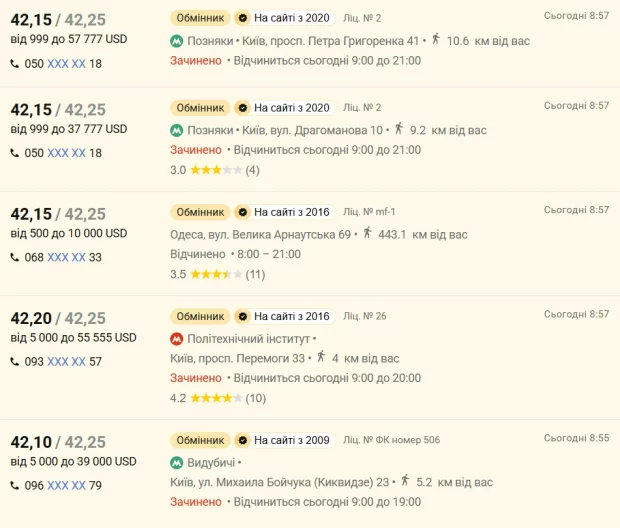
Task: Click the red metro icon beside Політехнічний інститут
Action: [177, 339]
